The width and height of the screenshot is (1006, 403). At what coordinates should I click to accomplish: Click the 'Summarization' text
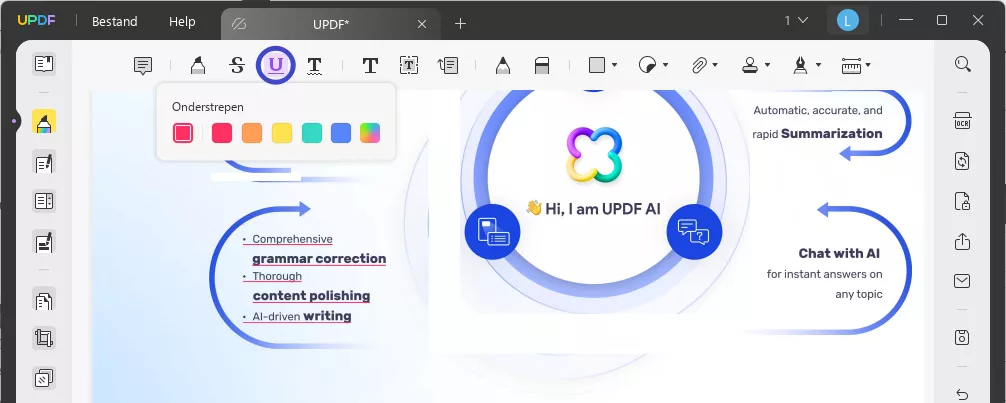point(831,133)
